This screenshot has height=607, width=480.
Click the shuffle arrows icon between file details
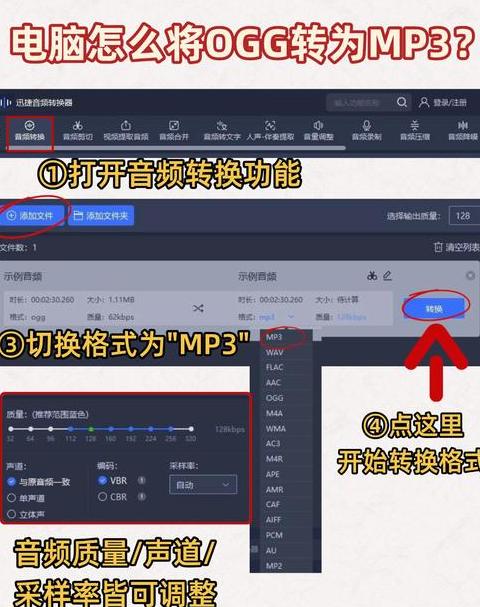pyautogui.click(x=198, y=308)
